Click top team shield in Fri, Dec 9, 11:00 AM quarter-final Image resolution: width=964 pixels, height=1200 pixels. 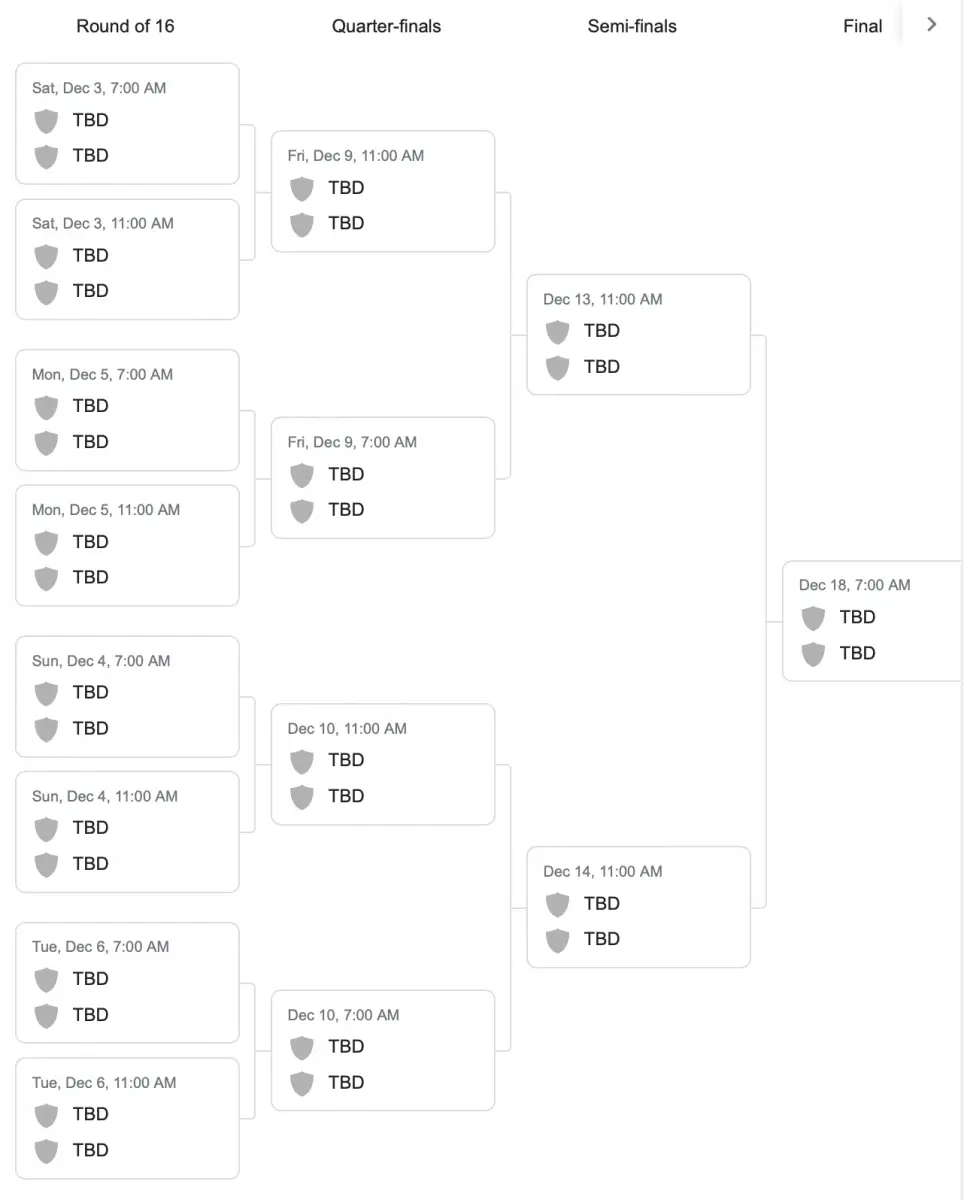(x=302, y=188)
